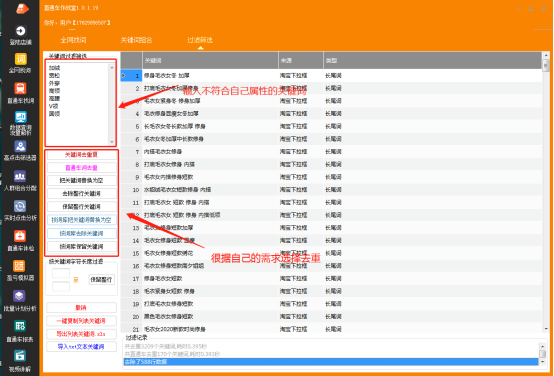Viewport: 554px width, 376px height.
Task: Open the 直通车找词 train icon
Action: pyautogui.click(x=20, y=88)
